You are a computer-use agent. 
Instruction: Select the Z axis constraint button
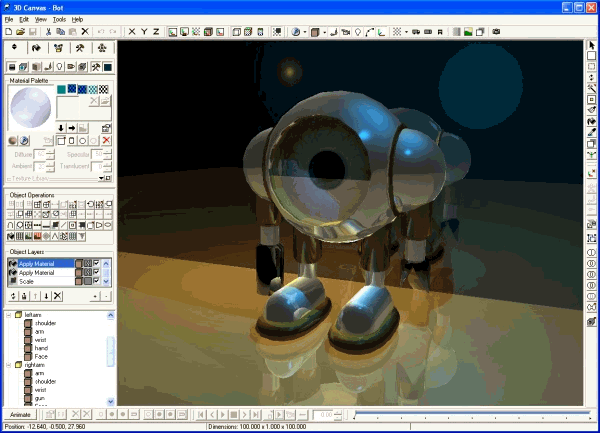click(155, 32)
